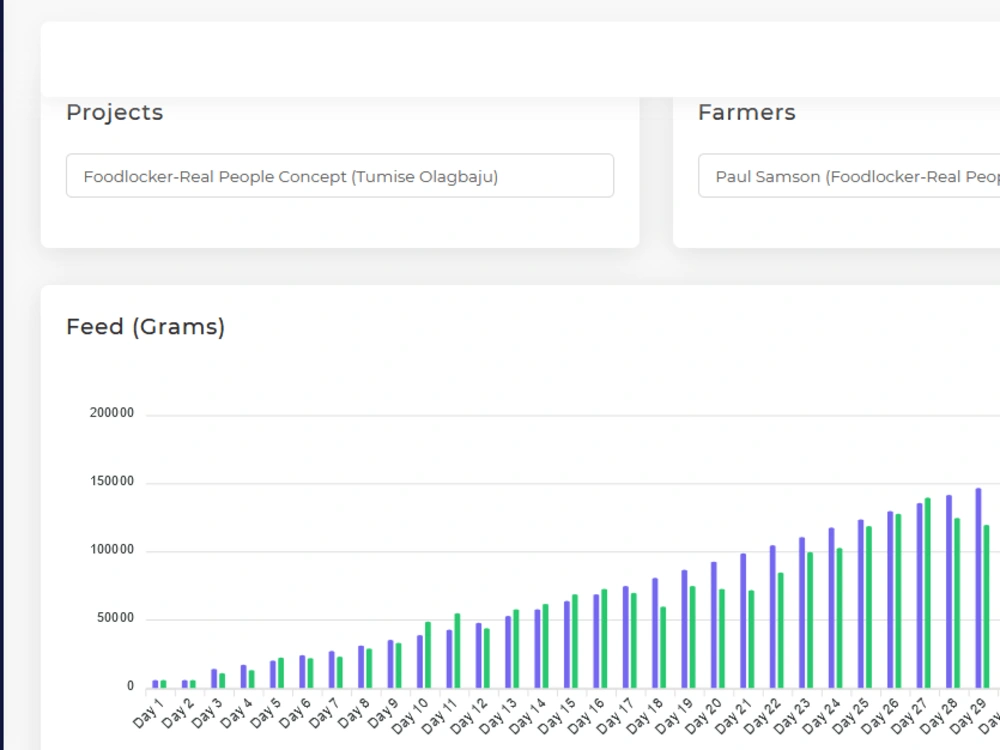Image resolution: width=1000 pixels, height=750 pixels.
Task: Click the purple bar for Day 21
Action: pos(743,621)
